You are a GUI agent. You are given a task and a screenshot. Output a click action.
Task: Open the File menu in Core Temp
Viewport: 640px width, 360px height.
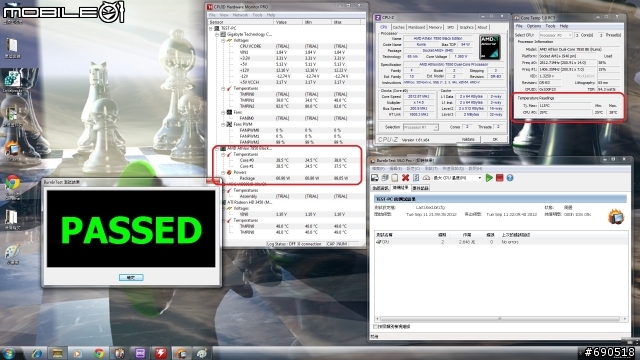[x=519, y=26]
